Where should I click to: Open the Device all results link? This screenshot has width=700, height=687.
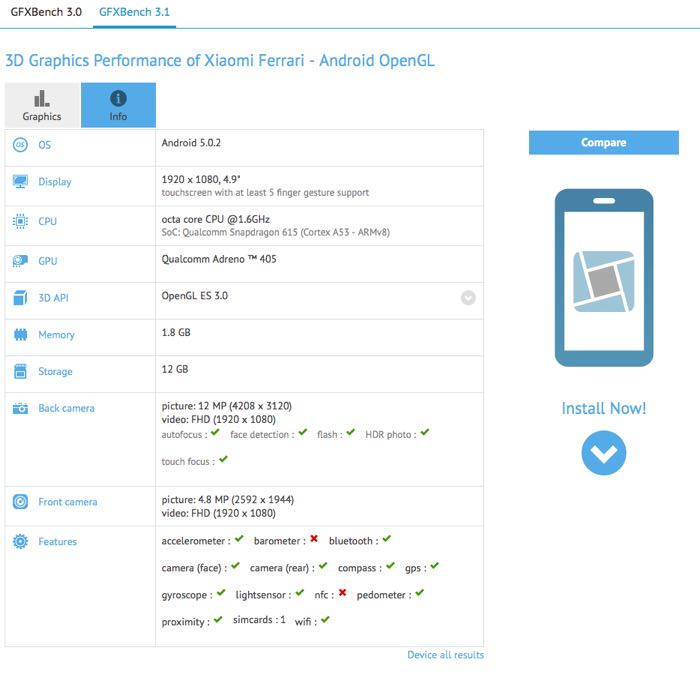point(445,655)
